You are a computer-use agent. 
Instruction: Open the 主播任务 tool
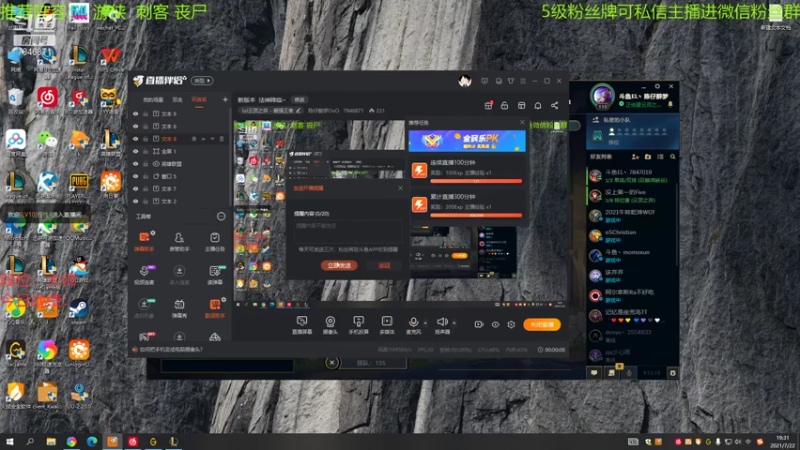pos(215,242)
